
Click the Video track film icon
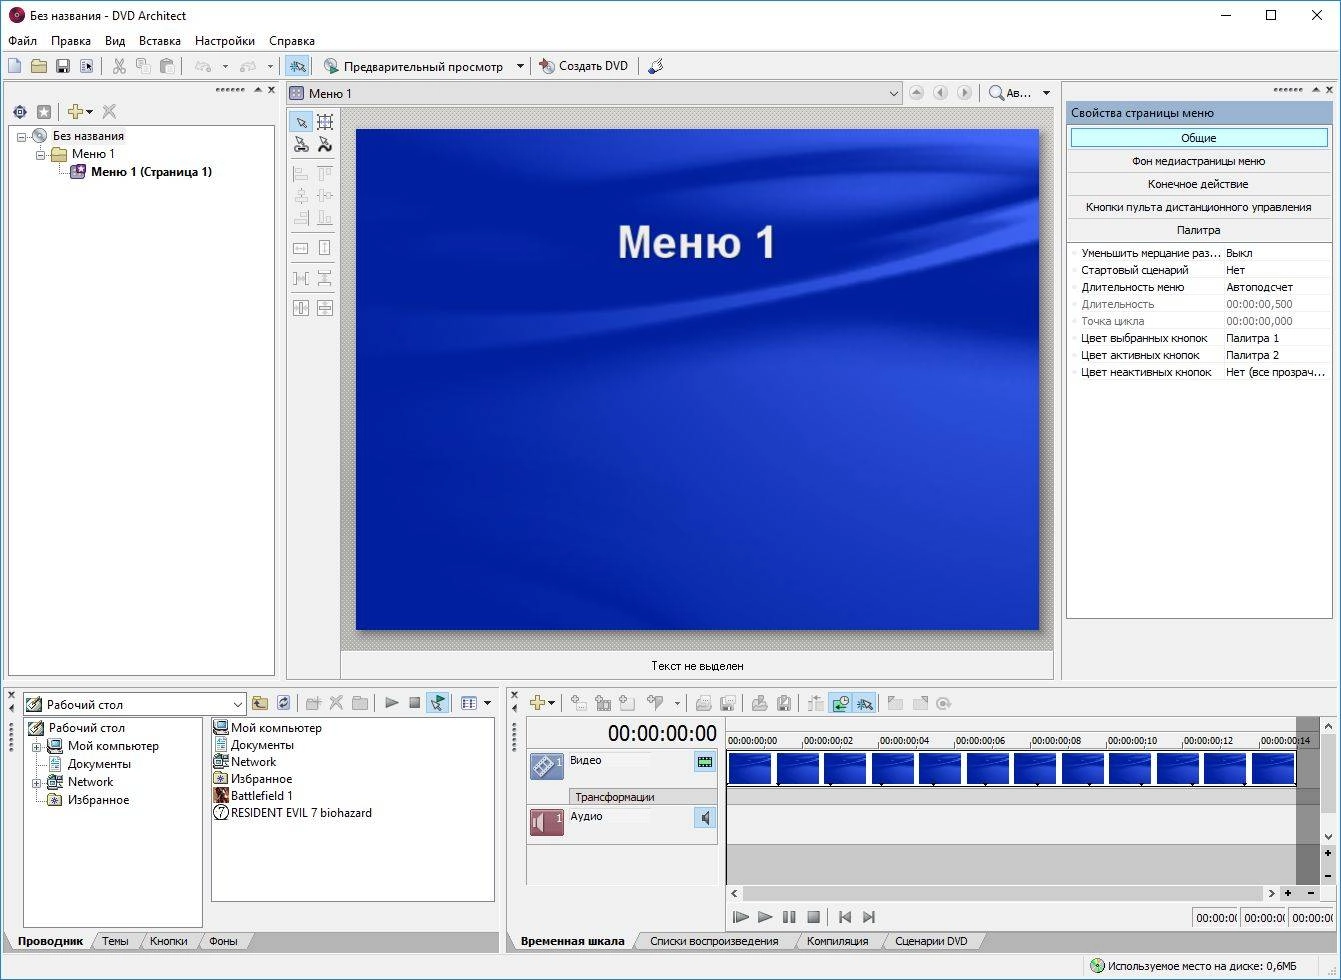pos(546,766)
